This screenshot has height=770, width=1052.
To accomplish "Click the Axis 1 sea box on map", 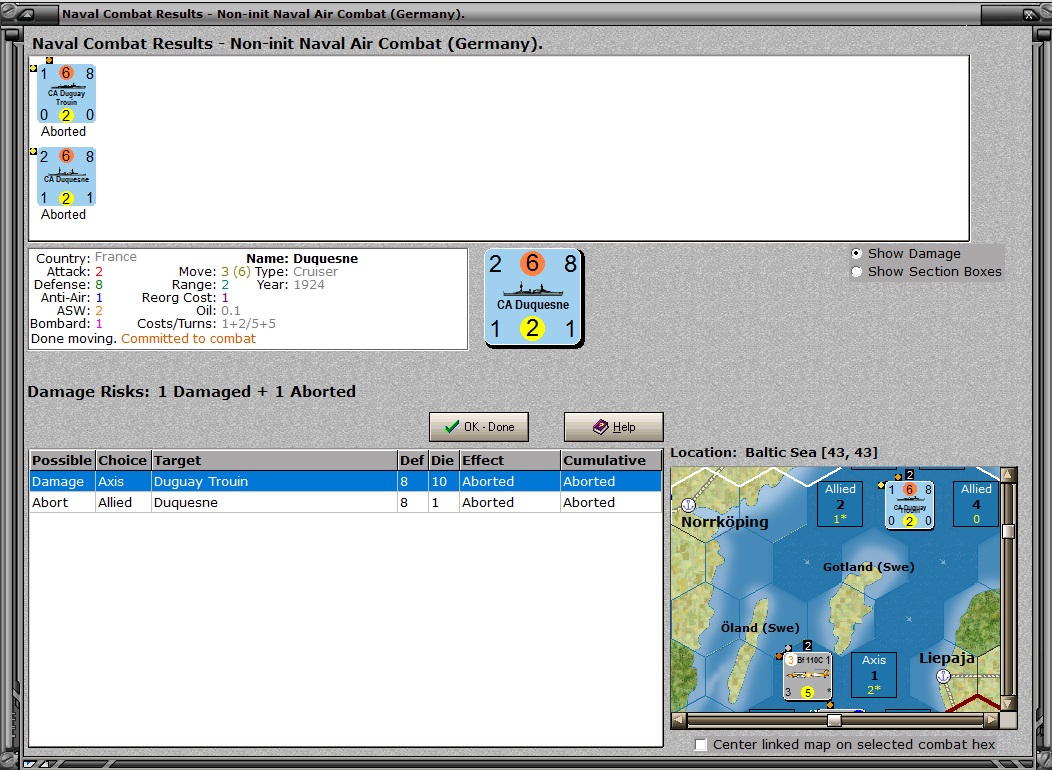I will coord(874,675).
